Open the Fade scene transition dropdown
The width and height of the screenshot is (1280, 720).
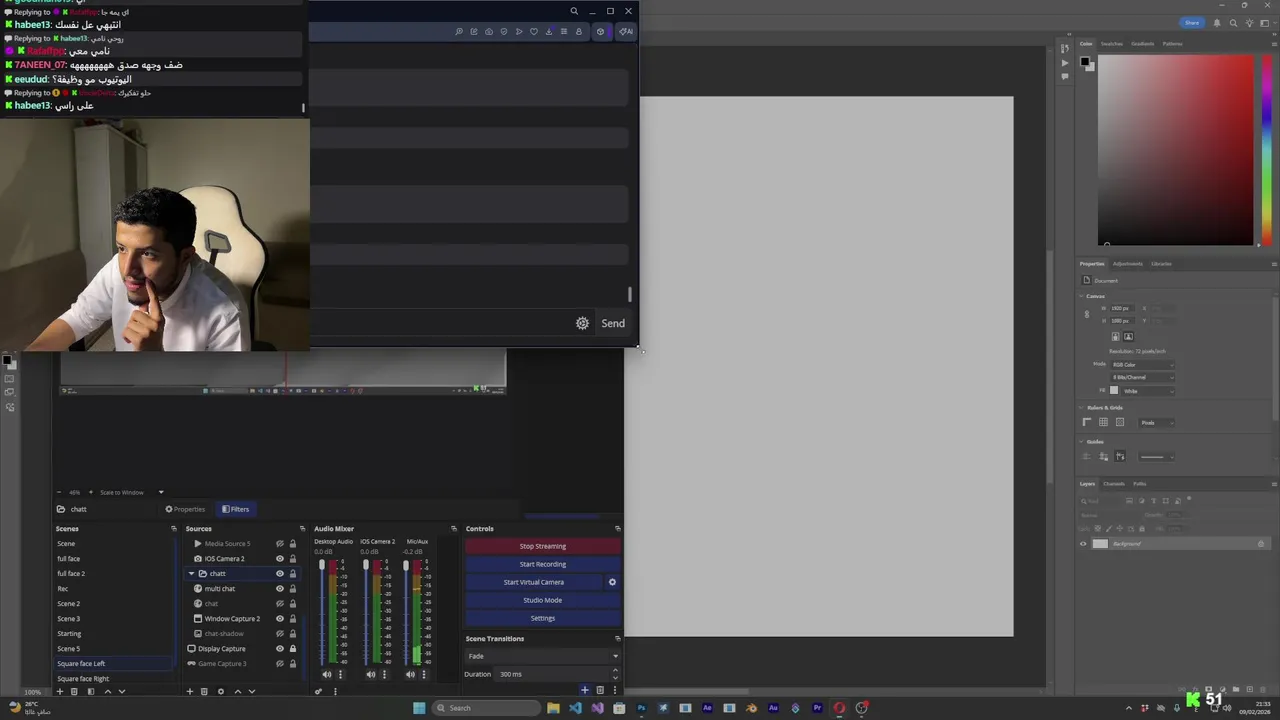(543, 656)
